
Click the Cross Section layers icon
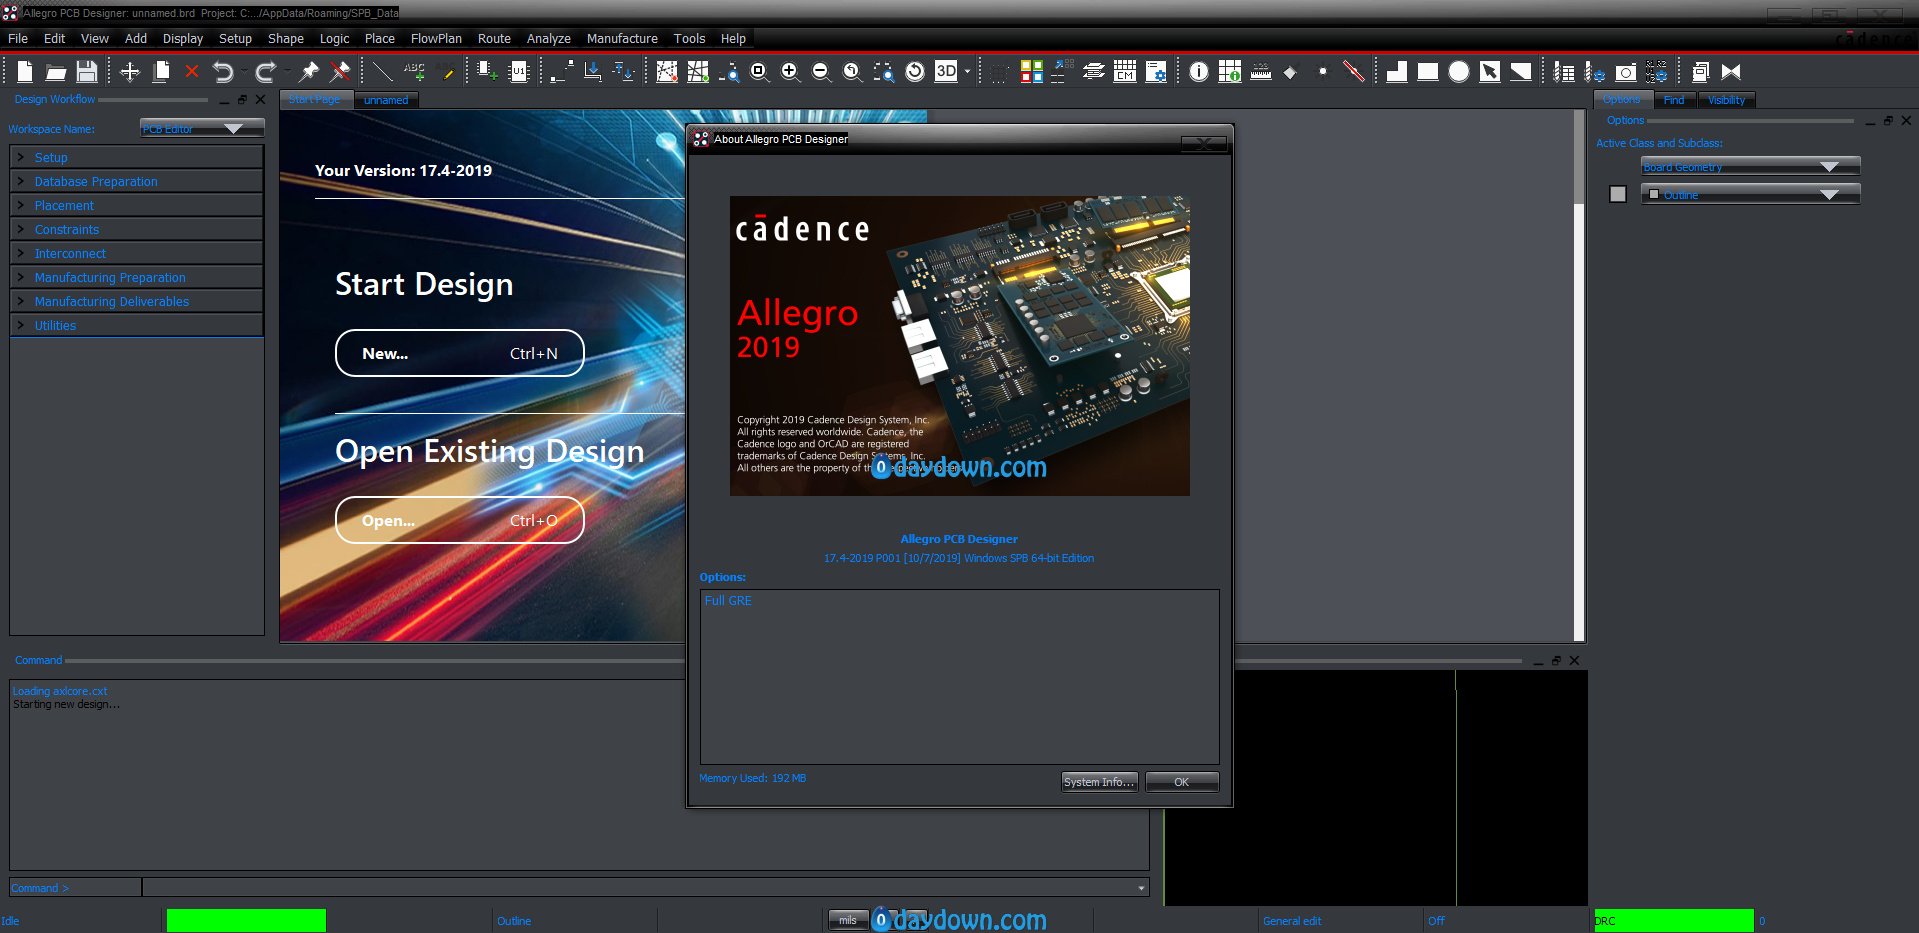tap(1094, 71)
